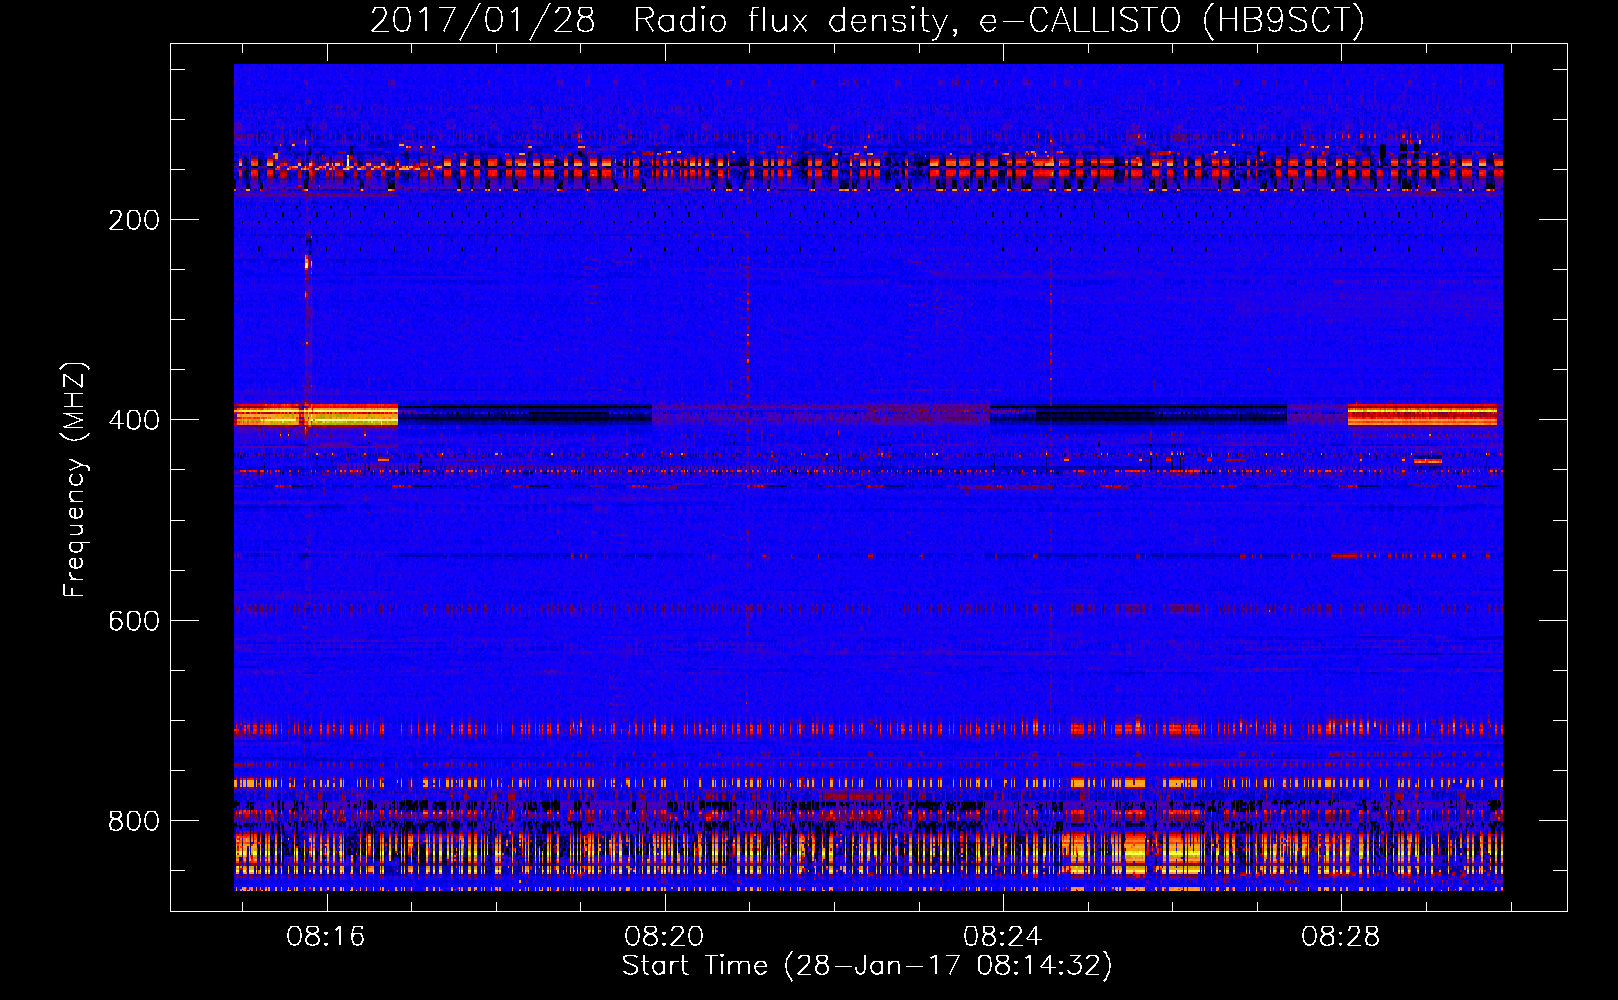Click the 400 frequency tick label

click(x=134, y=420)
